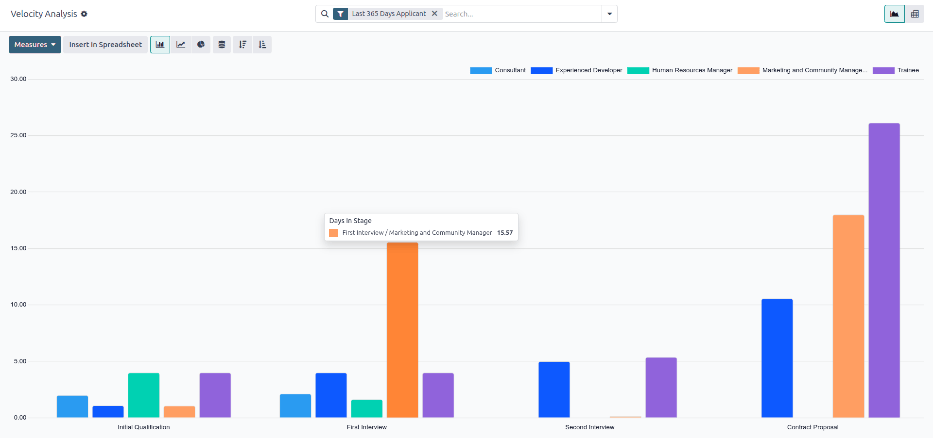Click Experienced Developer bar in Initial Qualification
The width and height of the screenshot is (933, 438).
(108, 412)
